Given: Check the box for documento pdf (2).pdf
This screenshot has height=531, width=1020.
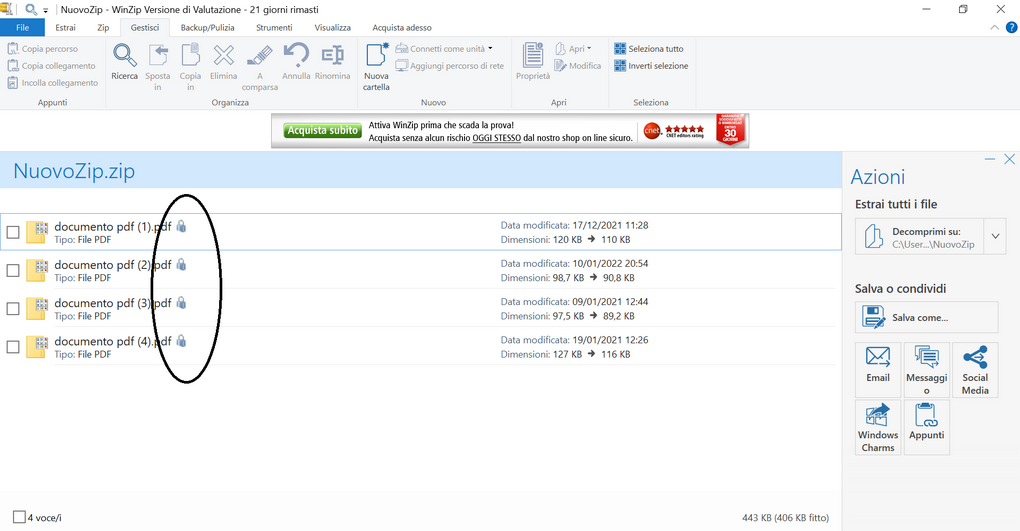Looking at the screenshot, I should 13,270.
